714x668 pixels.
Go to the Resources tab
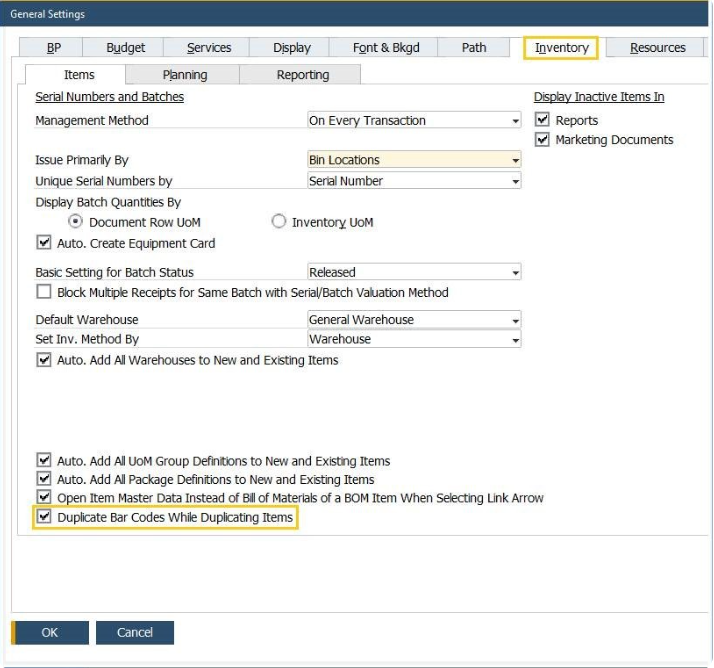coord(657,48)
